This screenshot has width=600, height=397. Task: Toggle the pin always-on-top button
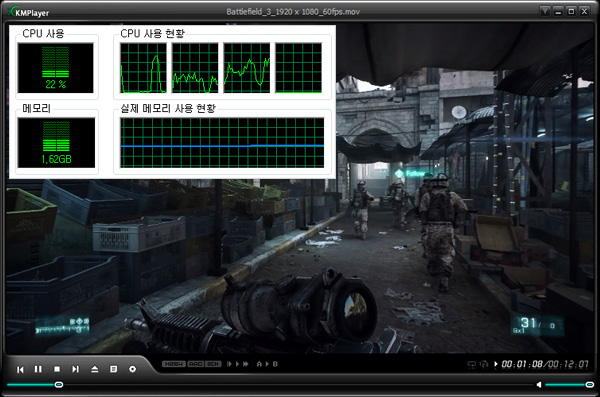pos(545,11)
